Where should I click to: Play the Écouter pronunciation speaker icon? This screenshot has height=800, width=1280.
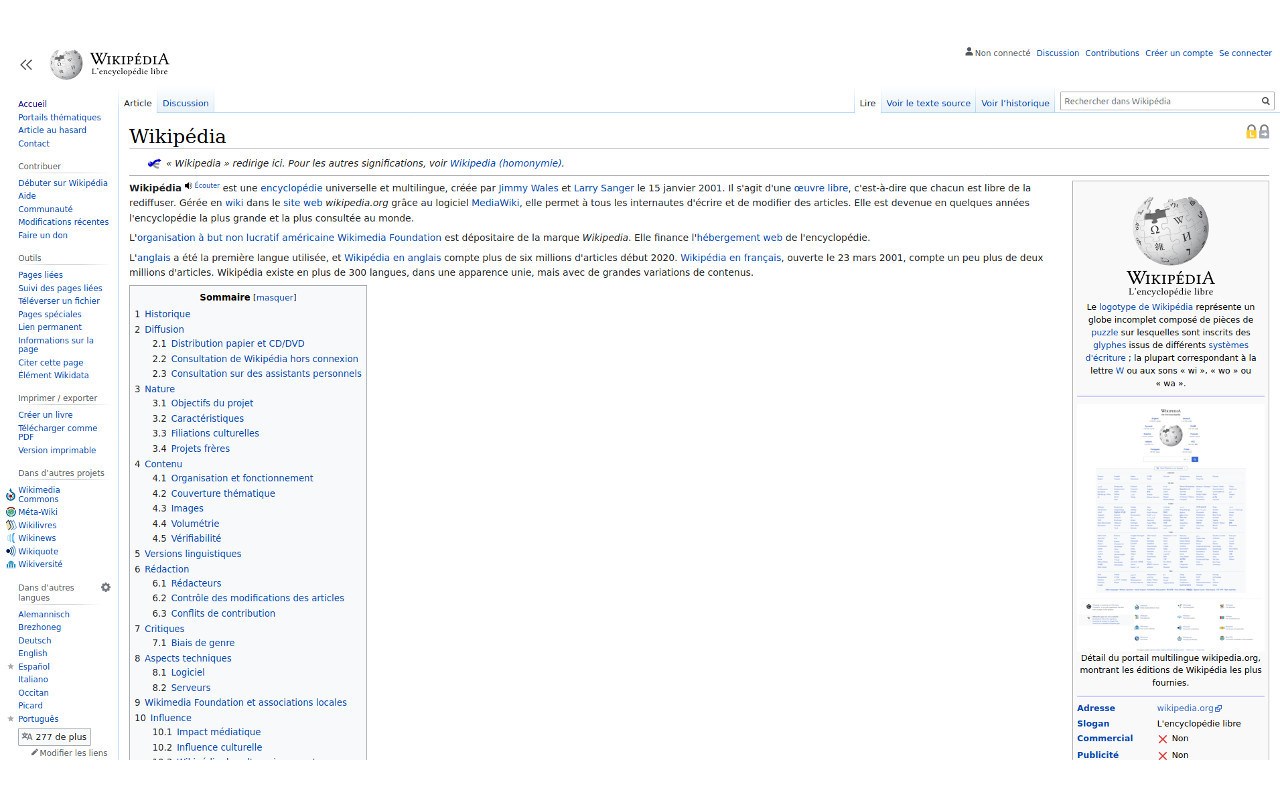click(x=189, y=186)
